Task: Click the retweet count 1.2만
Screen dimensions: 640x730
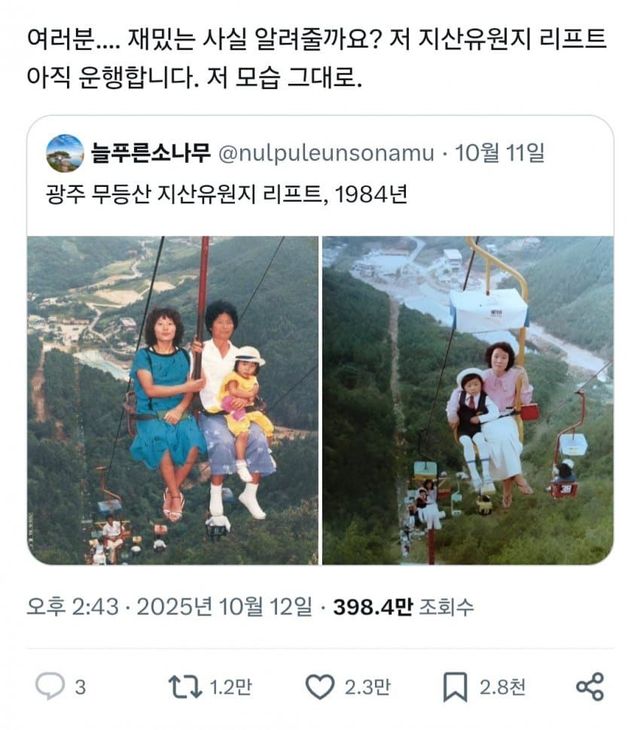Action: point(231,687)
